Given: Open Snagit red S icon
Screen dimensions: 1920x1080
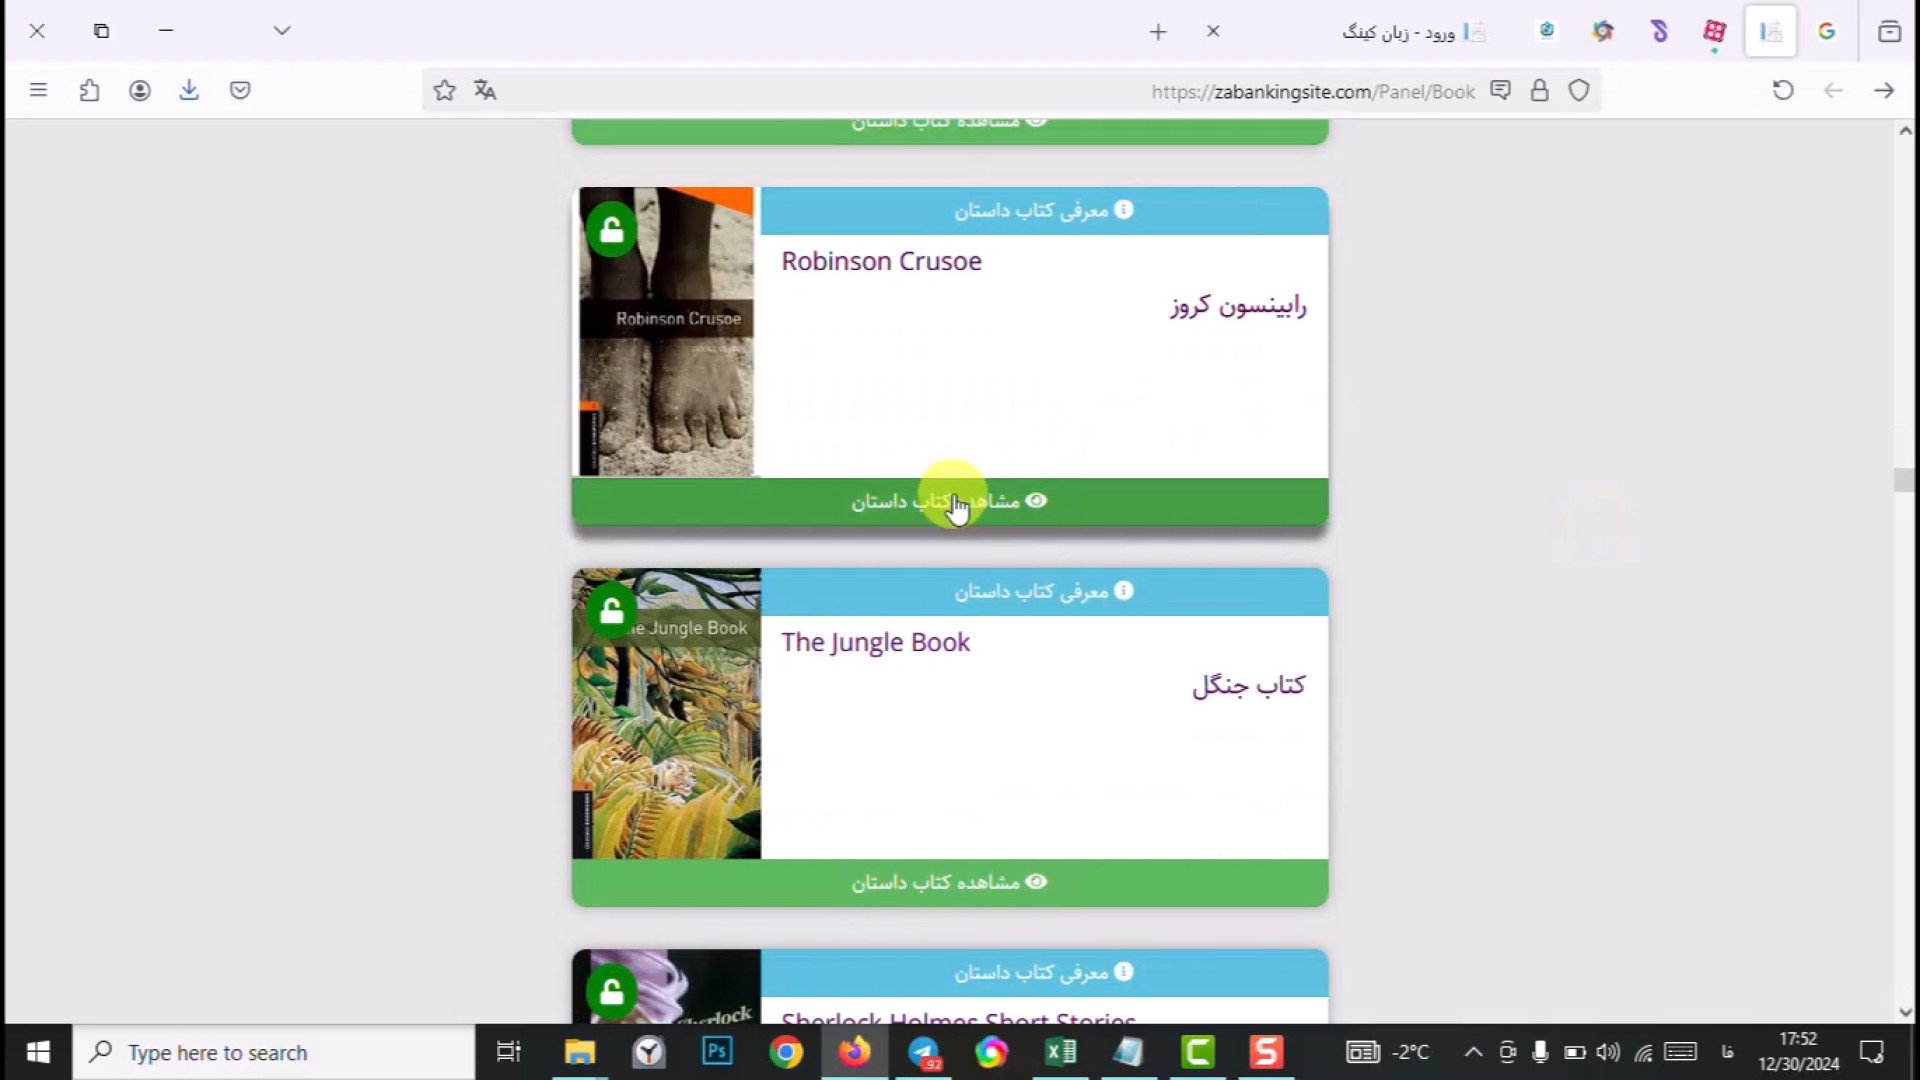Looking at the screenshot, I should 1266,1052.
